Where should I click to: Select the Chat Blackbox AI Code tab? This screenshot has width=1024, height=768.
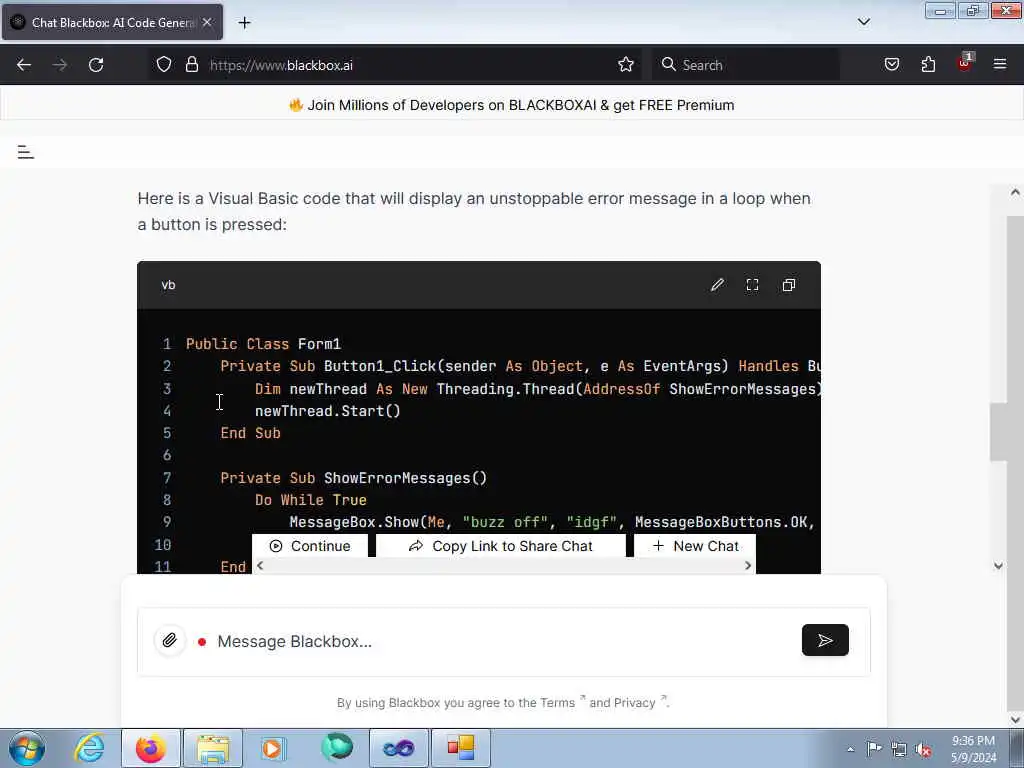pyautogui.click(x=112, y=22)
